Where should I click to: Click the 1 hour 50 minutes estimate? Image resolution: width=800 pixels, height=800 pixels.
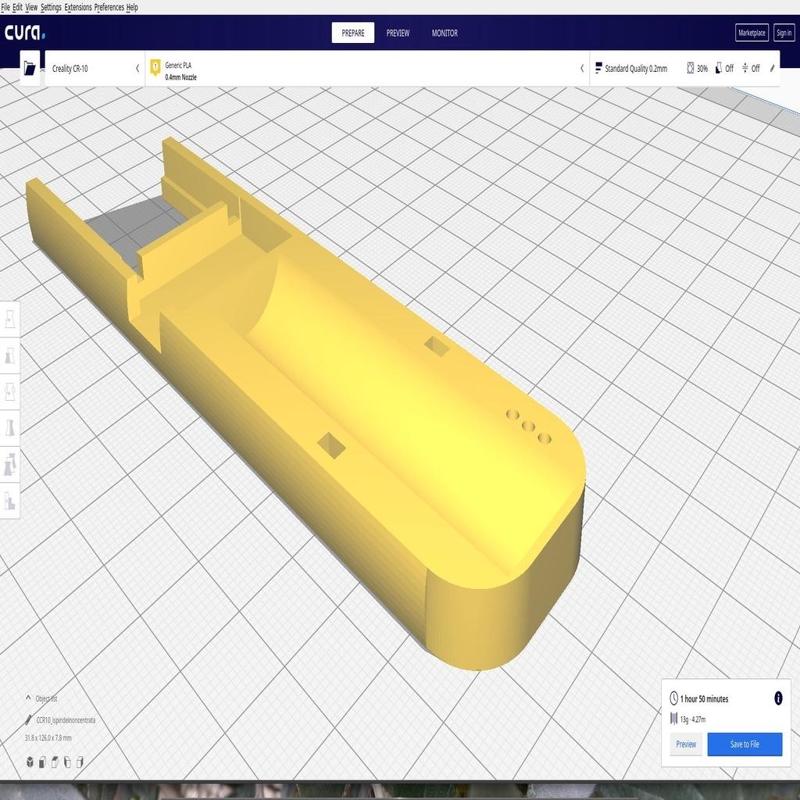tap(704, 698)
